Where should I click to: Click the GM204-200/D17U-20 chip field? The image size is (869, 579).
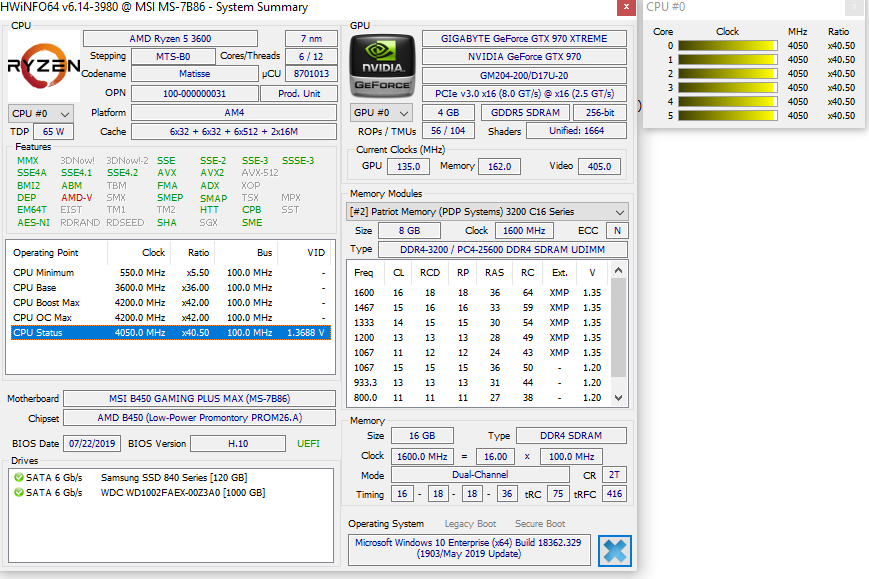point(524,75)
